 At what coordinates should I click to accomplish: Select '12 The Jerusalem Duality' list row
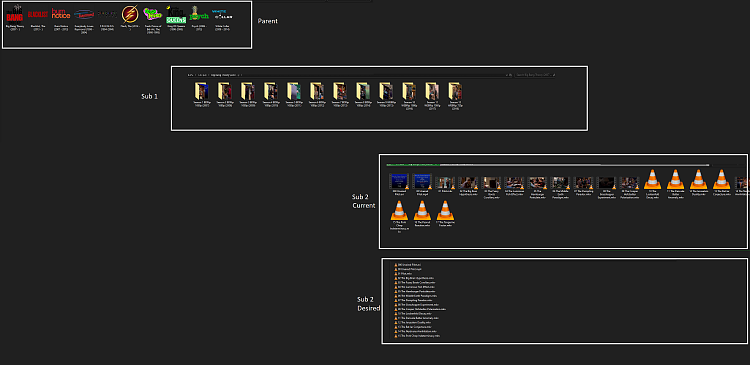pyautogui.click(x=412, y=322)
